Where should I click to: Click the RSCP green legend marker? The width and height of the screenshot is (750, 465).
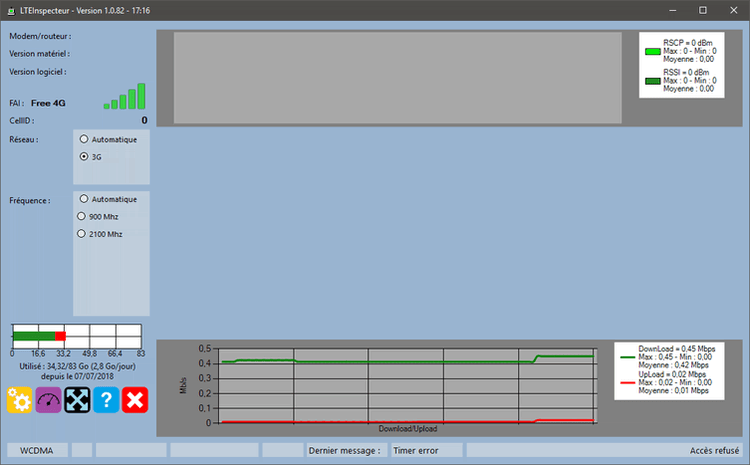click(x=653, y=50)
